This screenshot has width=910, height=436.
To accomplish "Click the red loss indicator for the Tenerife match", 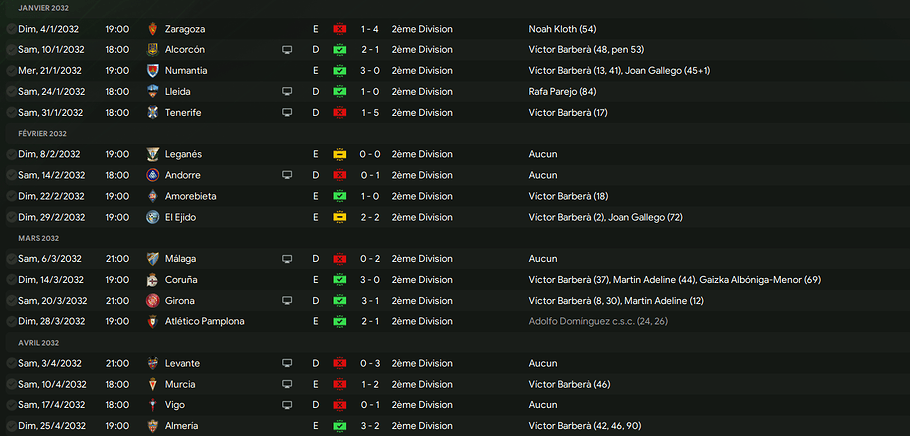I will point(340,113).
